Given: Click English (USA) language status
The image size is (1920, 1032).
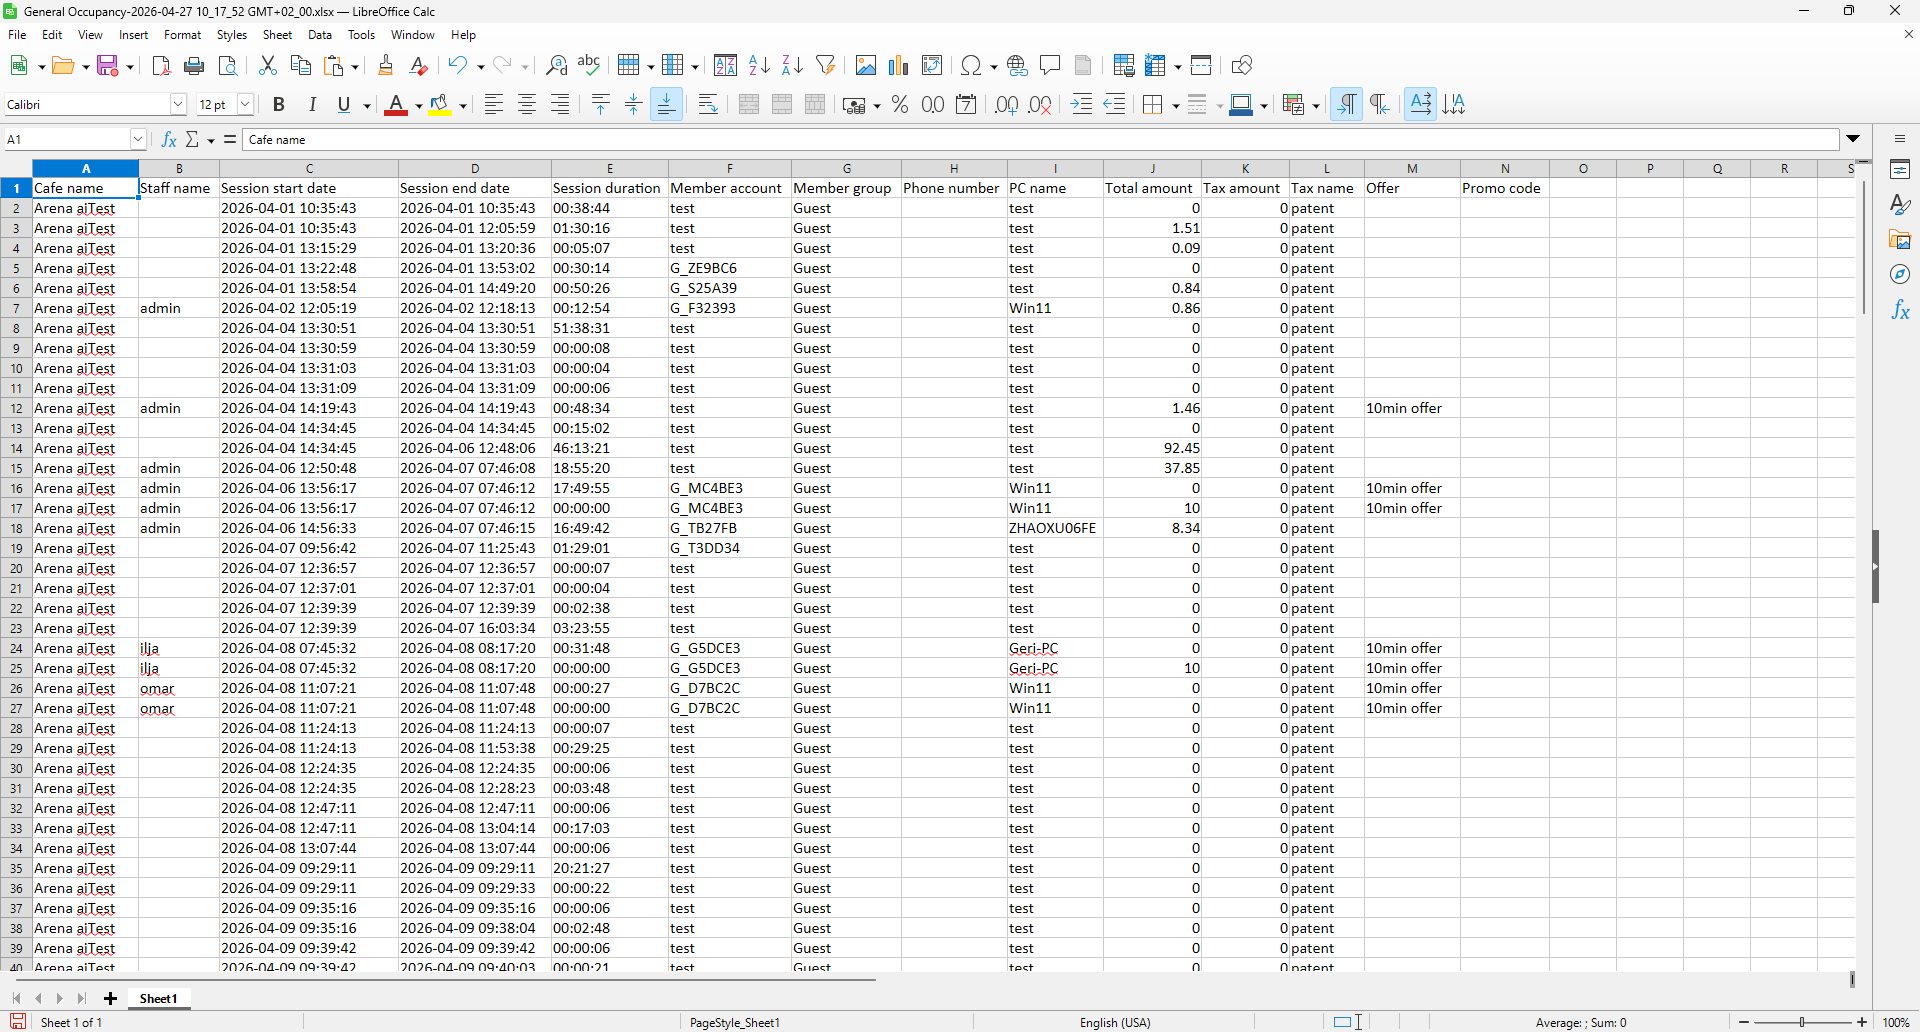Looking at the screenshot, I should 1115,1023.
